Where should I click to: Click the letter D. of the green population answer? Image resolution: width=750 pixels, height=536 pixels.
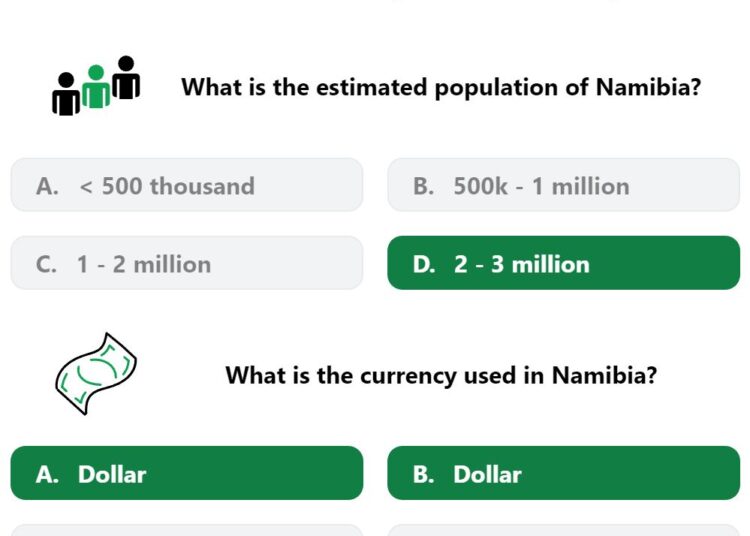[x=424, y=264]
